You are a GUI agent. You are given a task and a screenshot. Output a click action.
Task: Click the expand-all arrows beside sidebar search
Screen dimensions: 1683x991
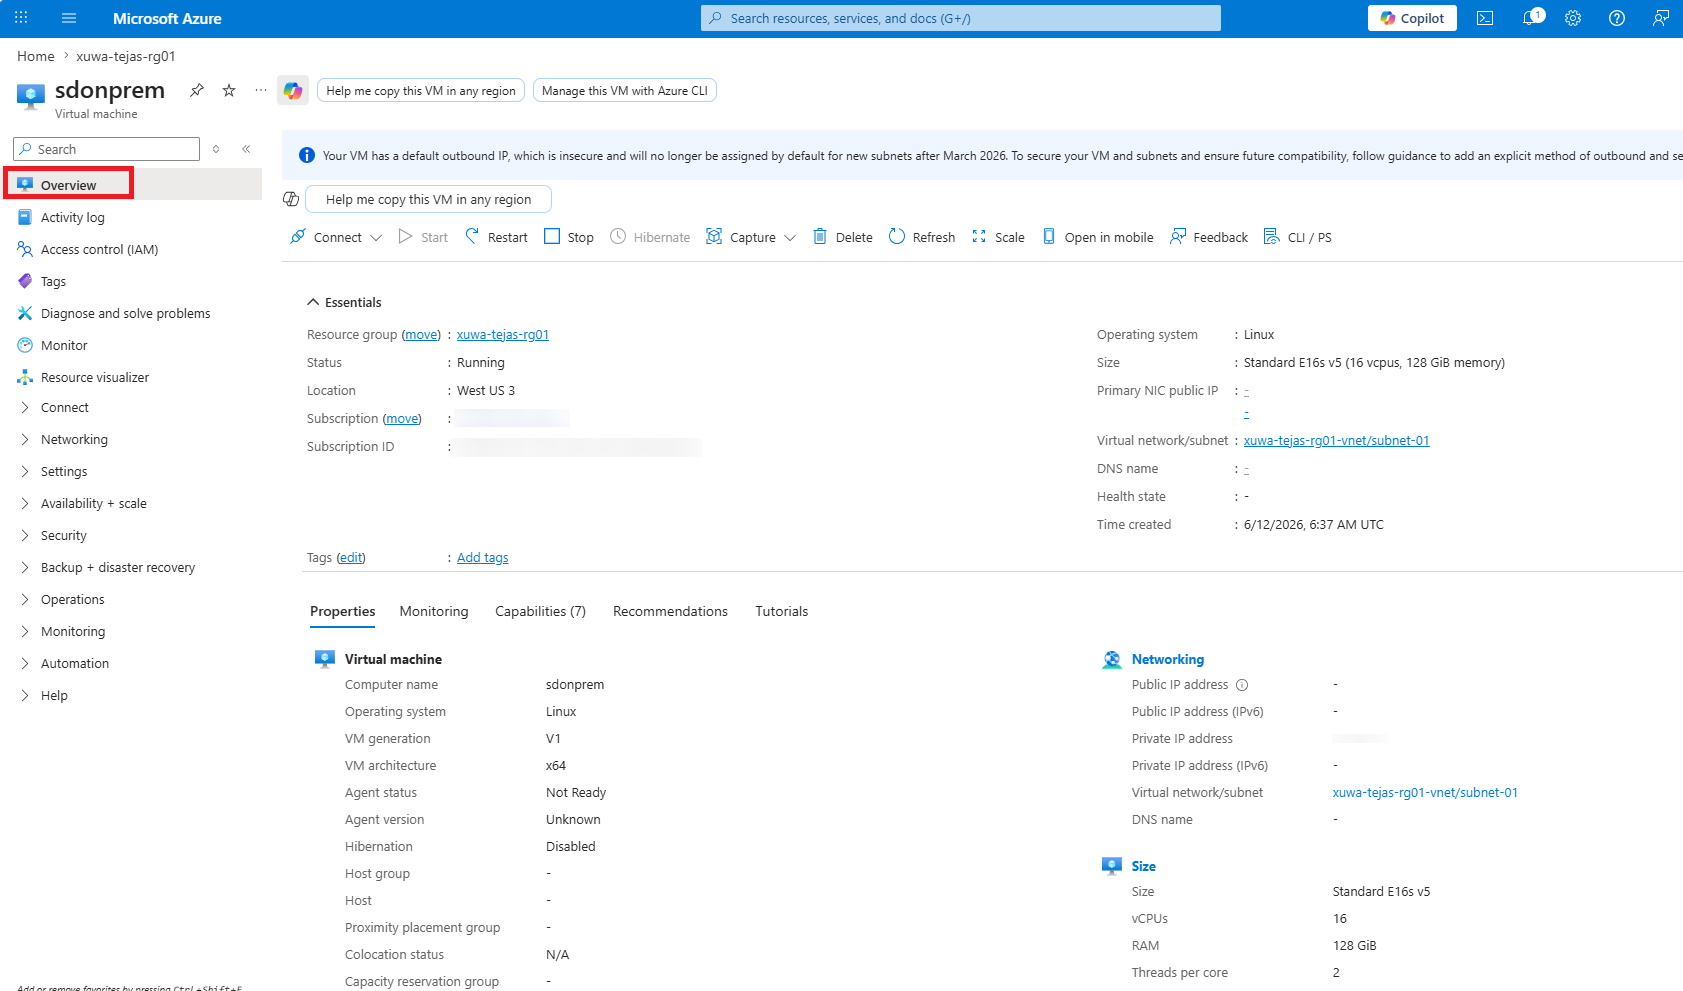coord(216,149)
